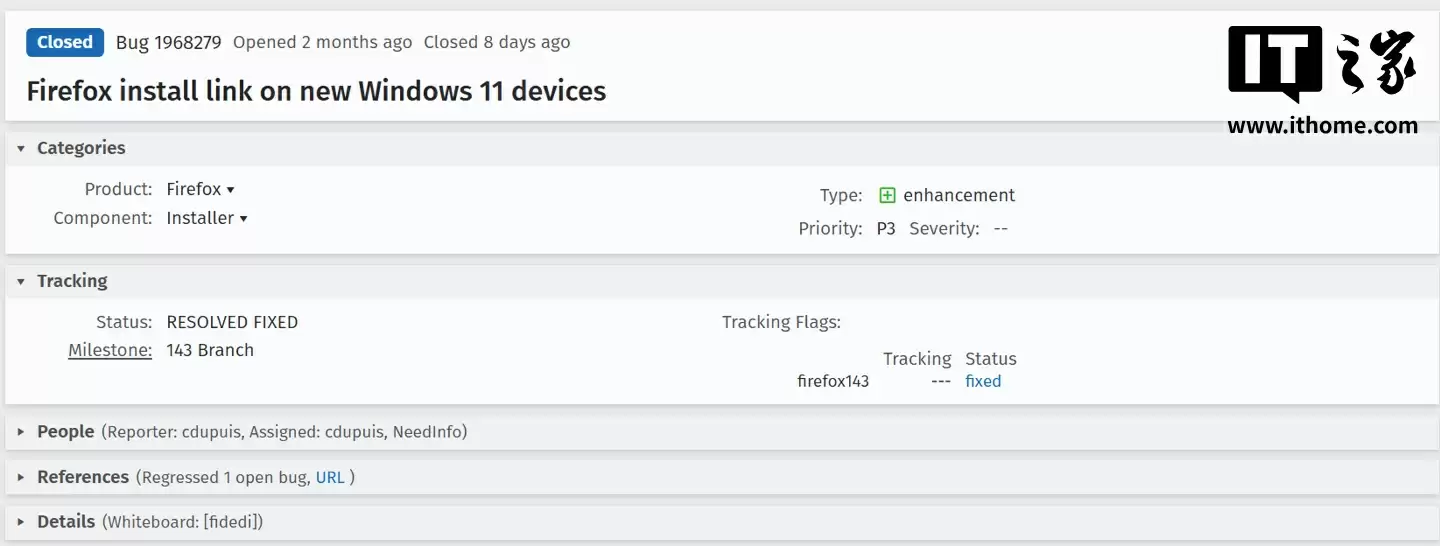Click the P3 priority value
The image size is (1440, 546).
[x=886, y=228]
